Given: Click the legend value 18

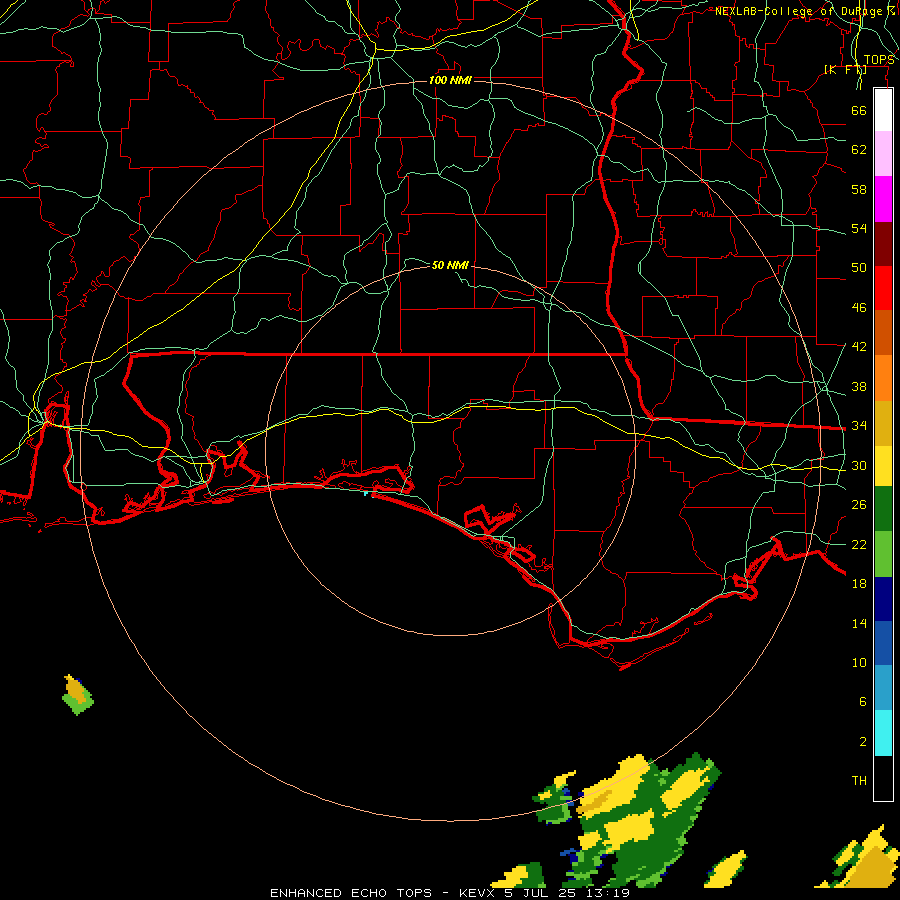Looking at the screenshot, I should coord(859,584).
